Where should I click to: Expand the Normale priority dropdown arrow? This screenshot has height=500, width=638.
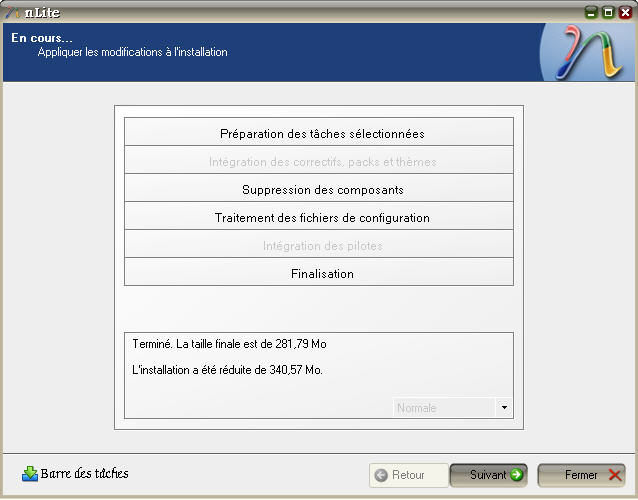504,407
